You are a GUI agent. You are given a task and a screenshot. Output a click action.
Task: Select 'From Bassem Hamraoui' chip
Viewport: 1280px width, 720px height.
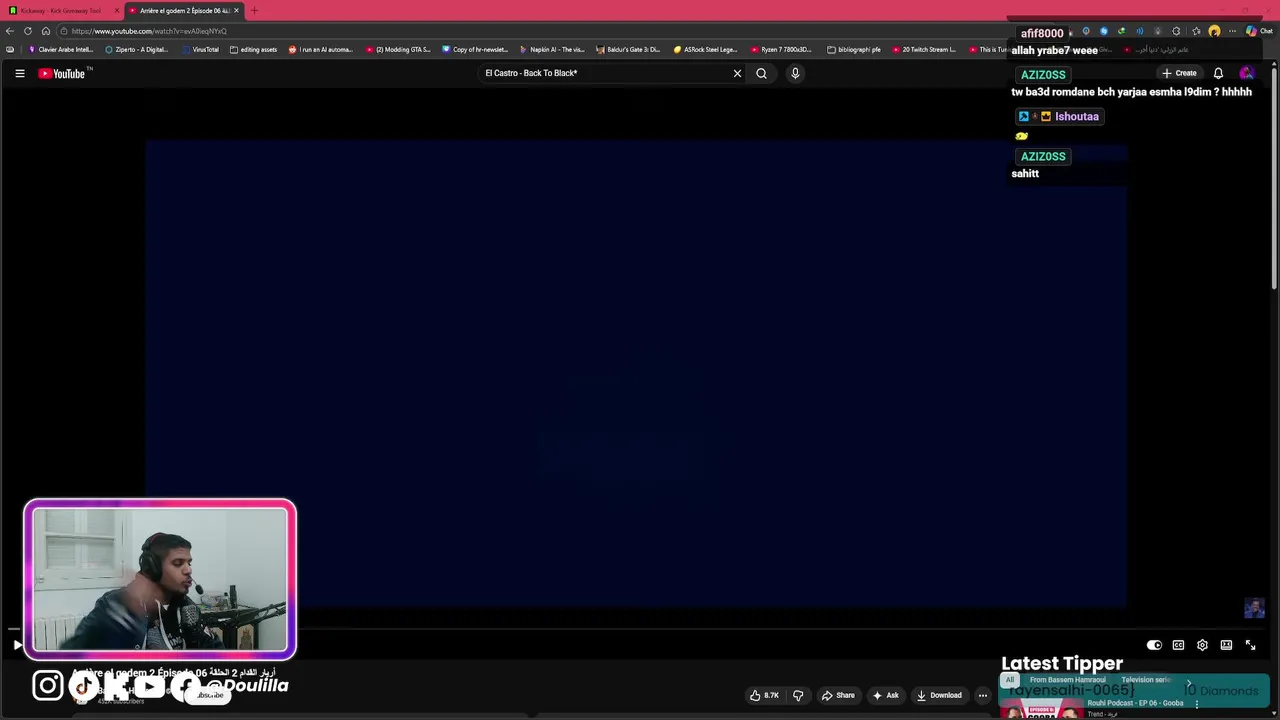(x=1067, y=680)
